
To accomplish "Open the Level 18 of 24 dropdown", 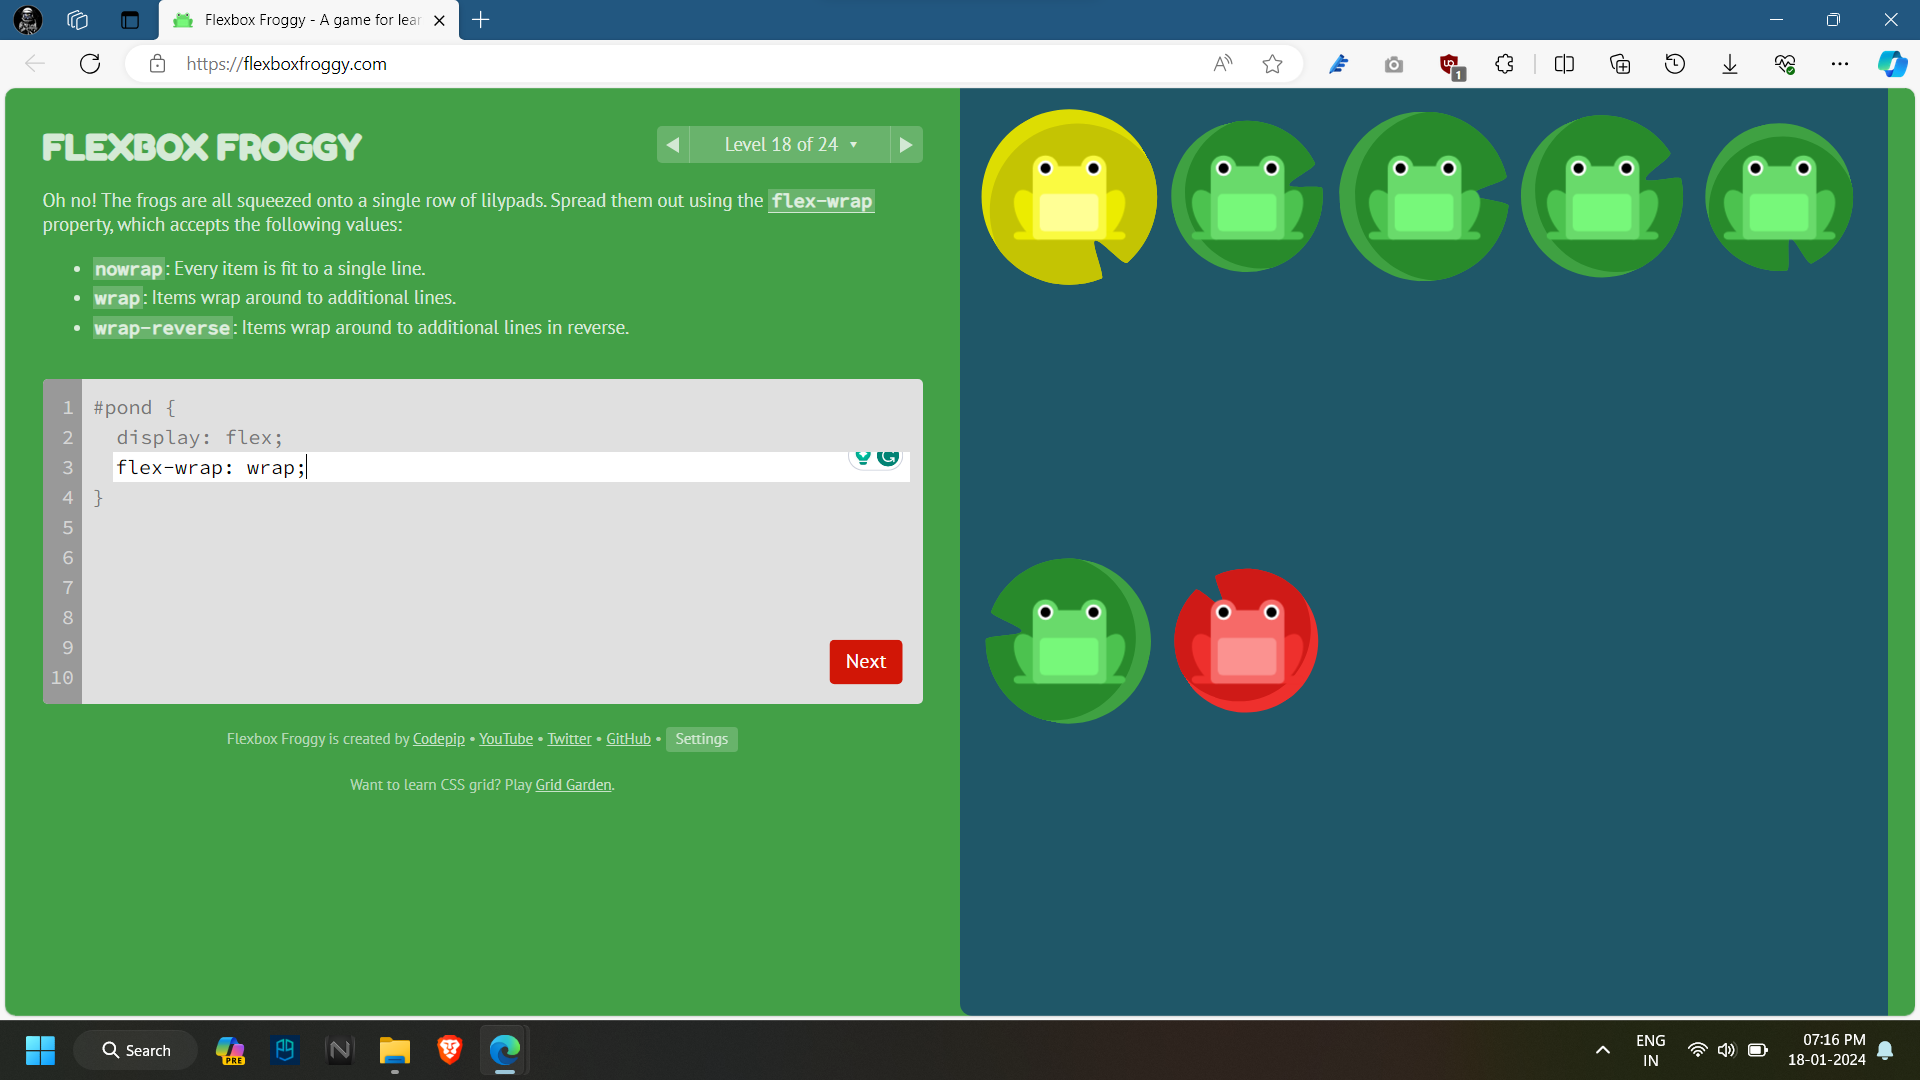I will point(790,145).
